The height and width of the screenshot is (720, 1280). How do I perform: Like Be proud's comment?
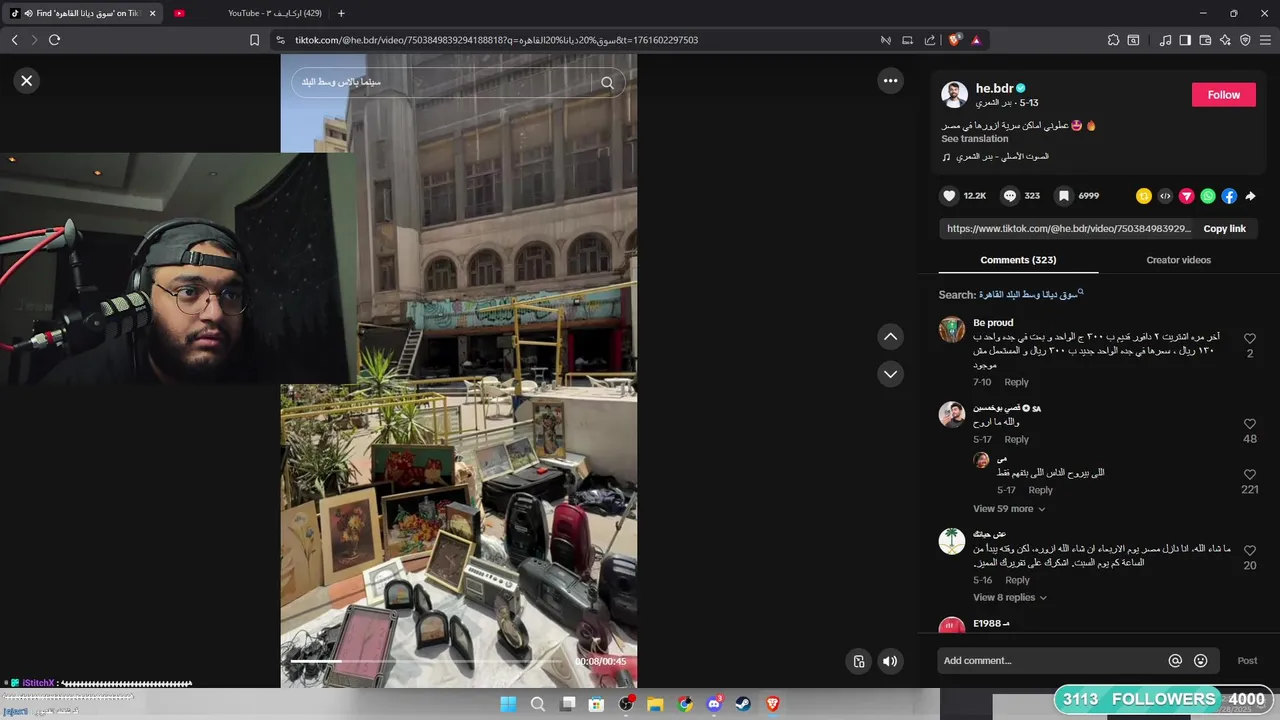pos(1250,339)
